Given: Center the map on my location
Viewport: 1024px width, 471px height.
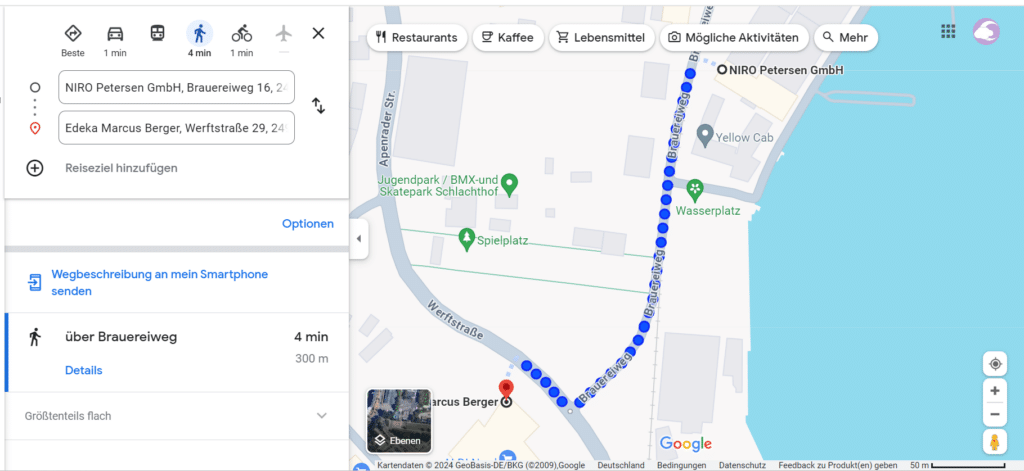Looking at the screenshot, I should point(995,364).
